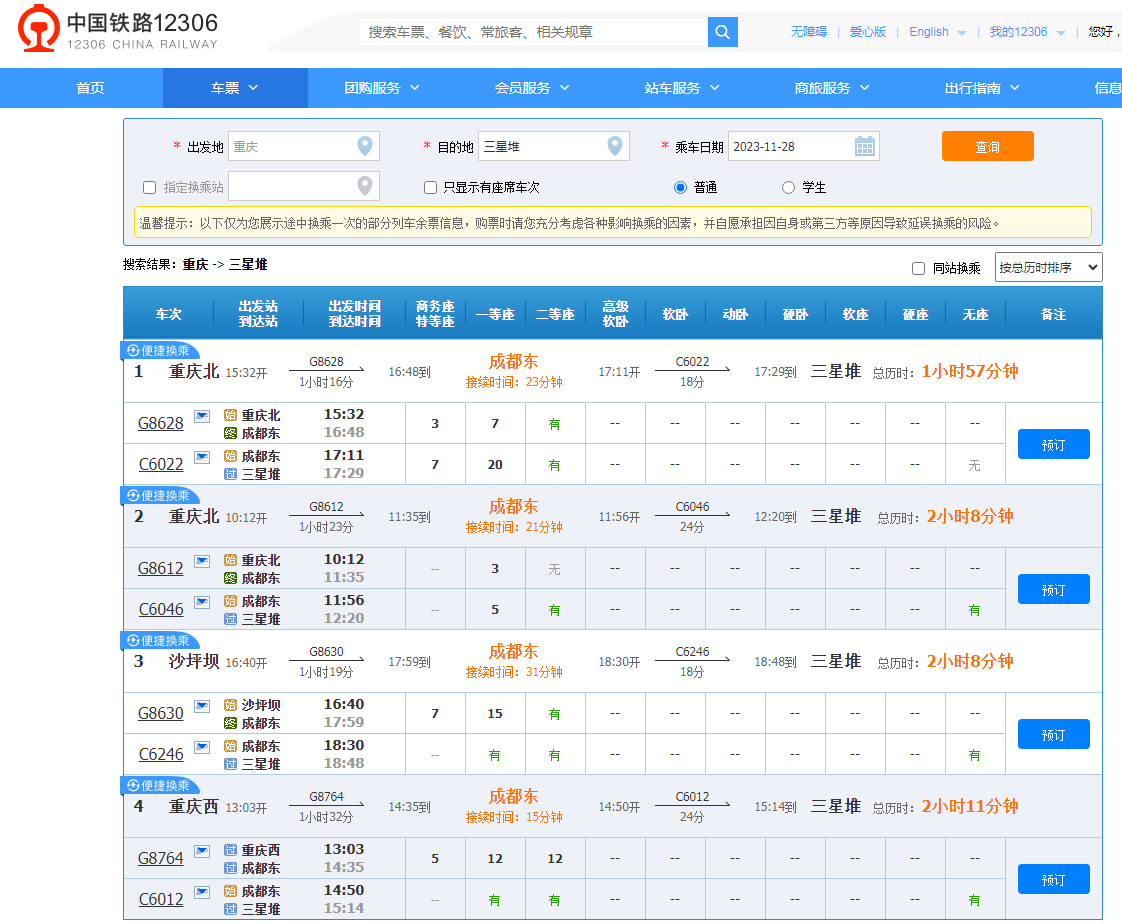1122x924 pixels.
Task: Click the envelope icon next to train G8628
Action: (202, 415)
